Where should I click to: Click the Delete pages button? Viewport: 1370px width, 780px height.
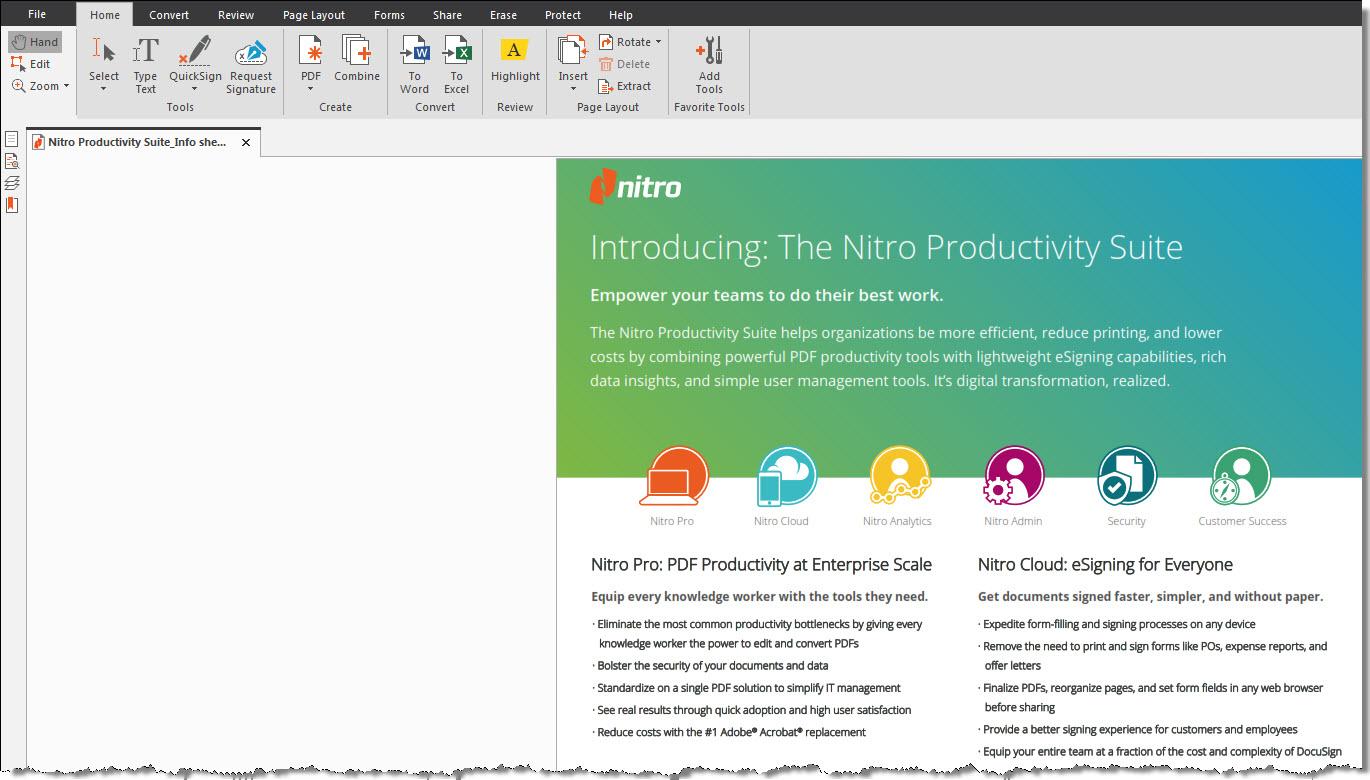click(x=625, y=64)
